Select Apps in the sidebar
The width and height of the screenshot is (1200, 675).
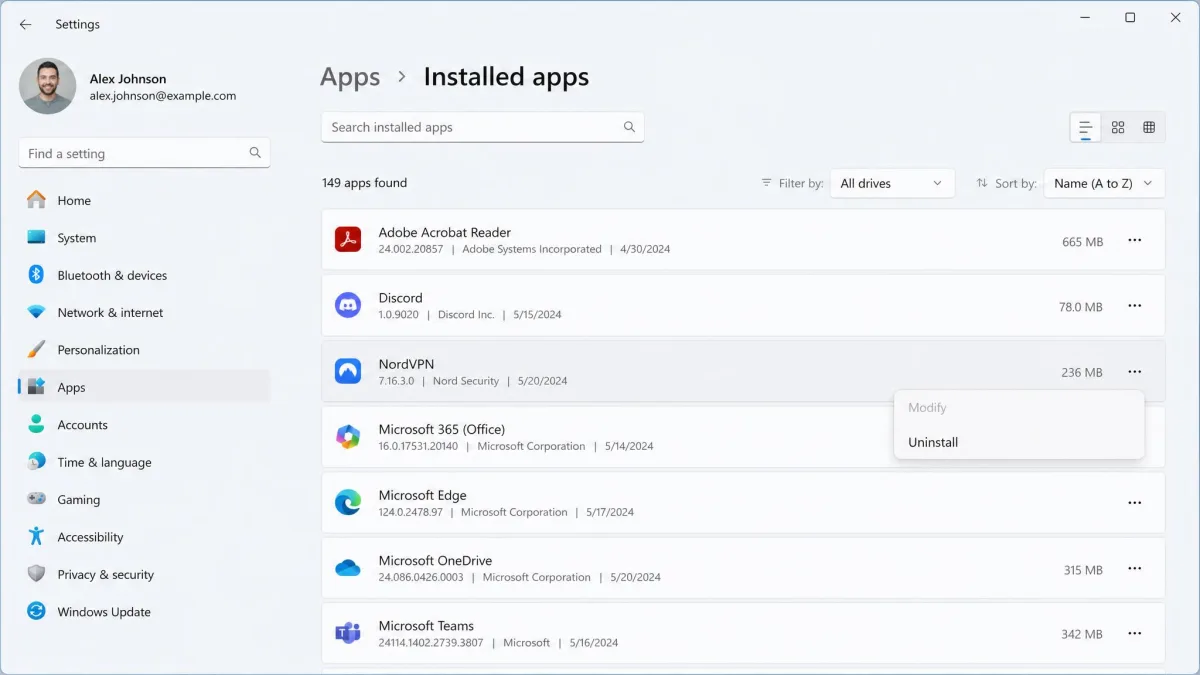[x=144, y=387]
